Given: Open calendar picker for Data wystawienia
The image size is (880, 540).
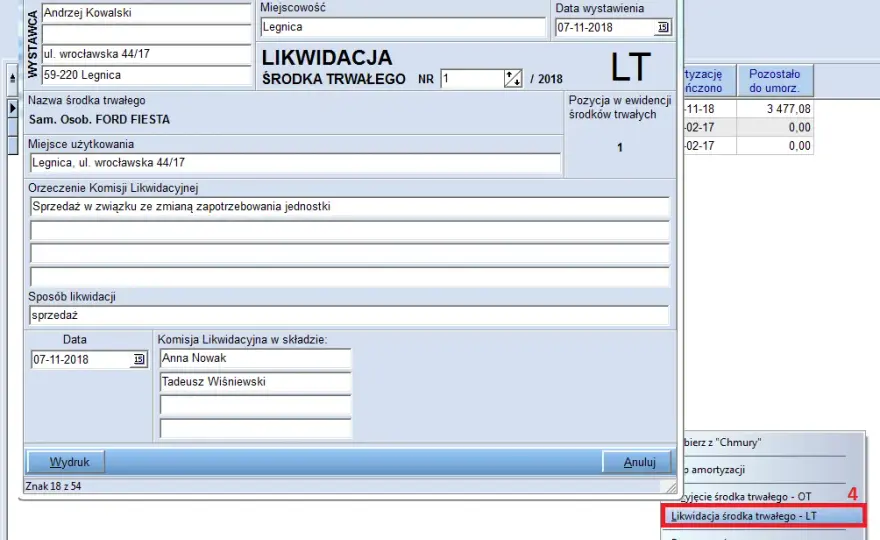Looking at the screenshot, I should tap(662, 27).
